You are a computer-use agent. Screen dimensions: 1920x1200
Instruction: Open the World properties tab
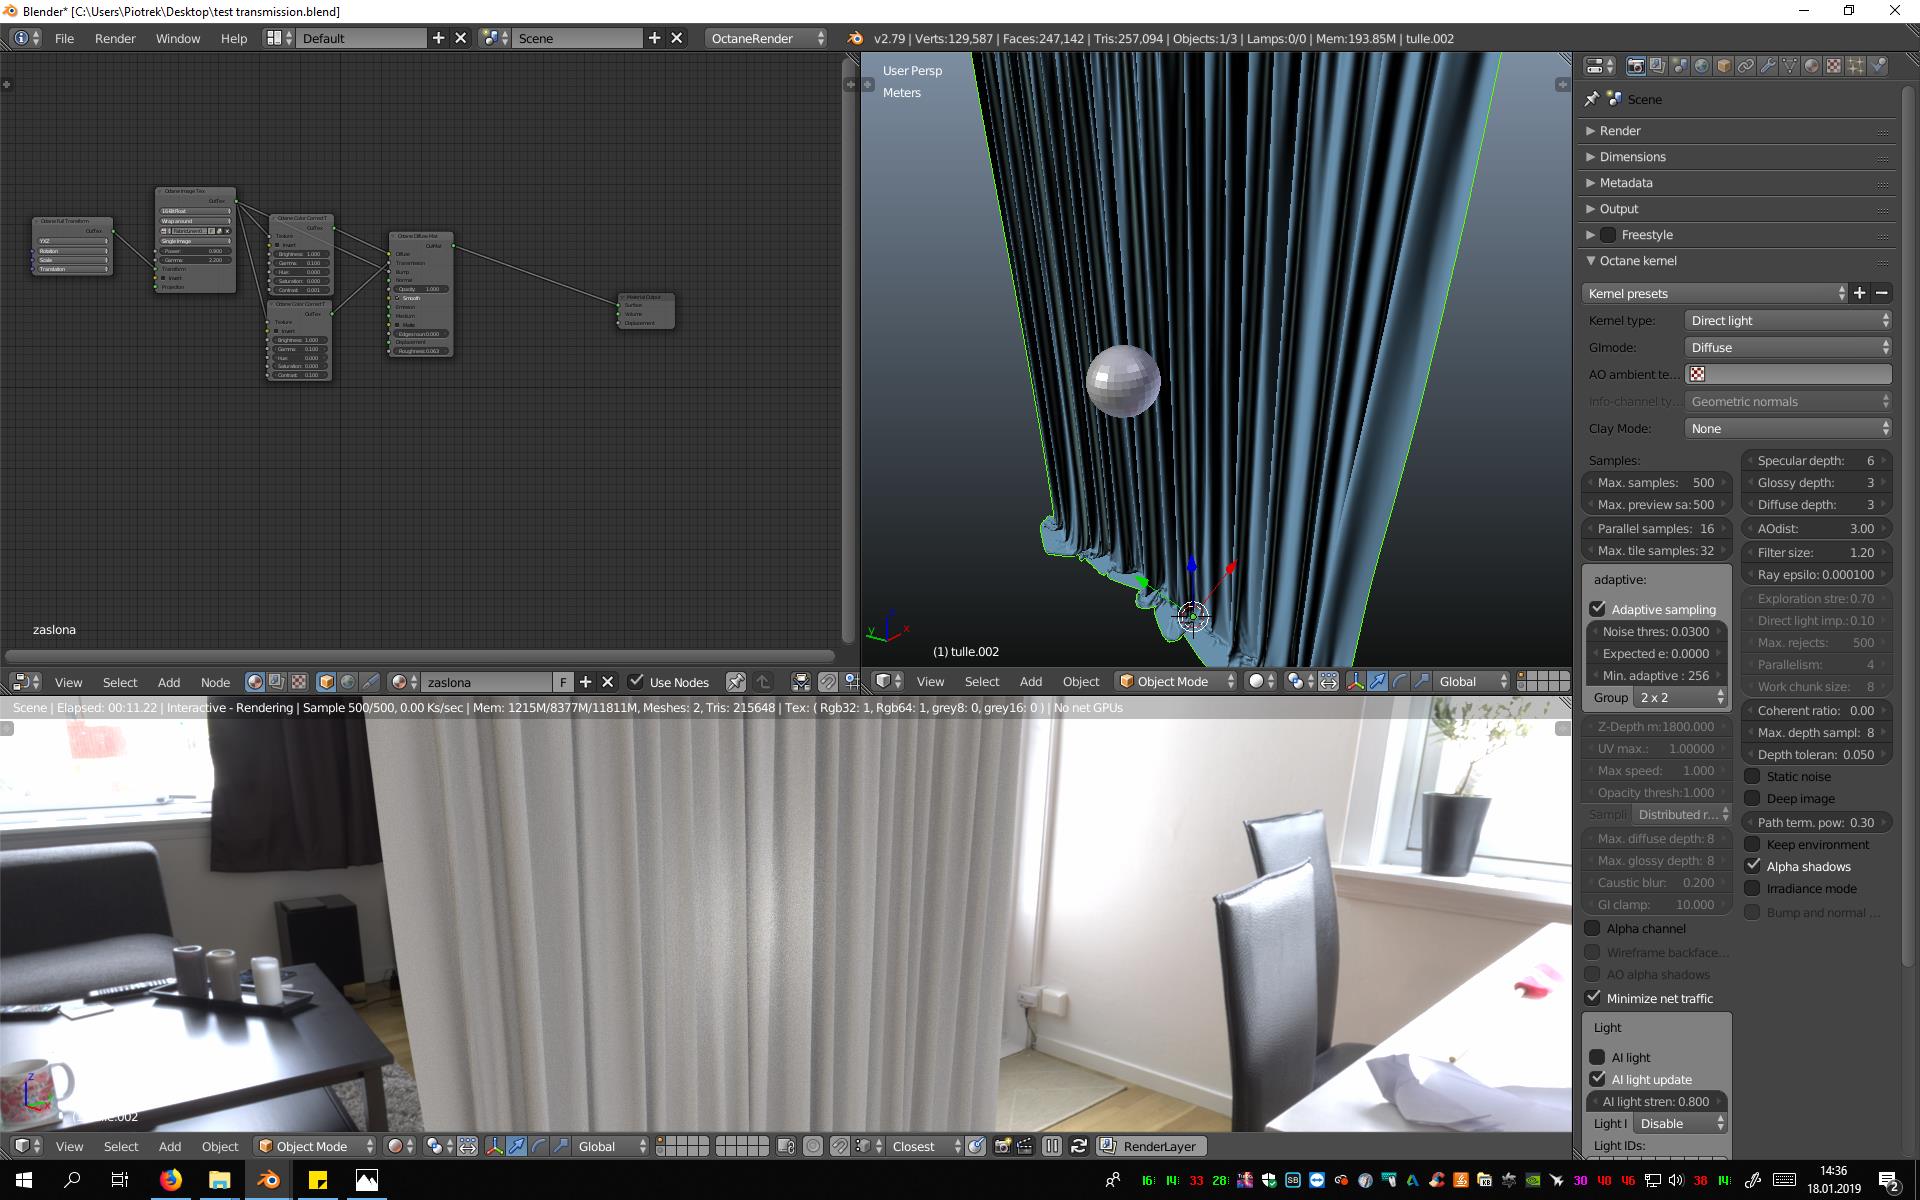[x=1702, y=66]
